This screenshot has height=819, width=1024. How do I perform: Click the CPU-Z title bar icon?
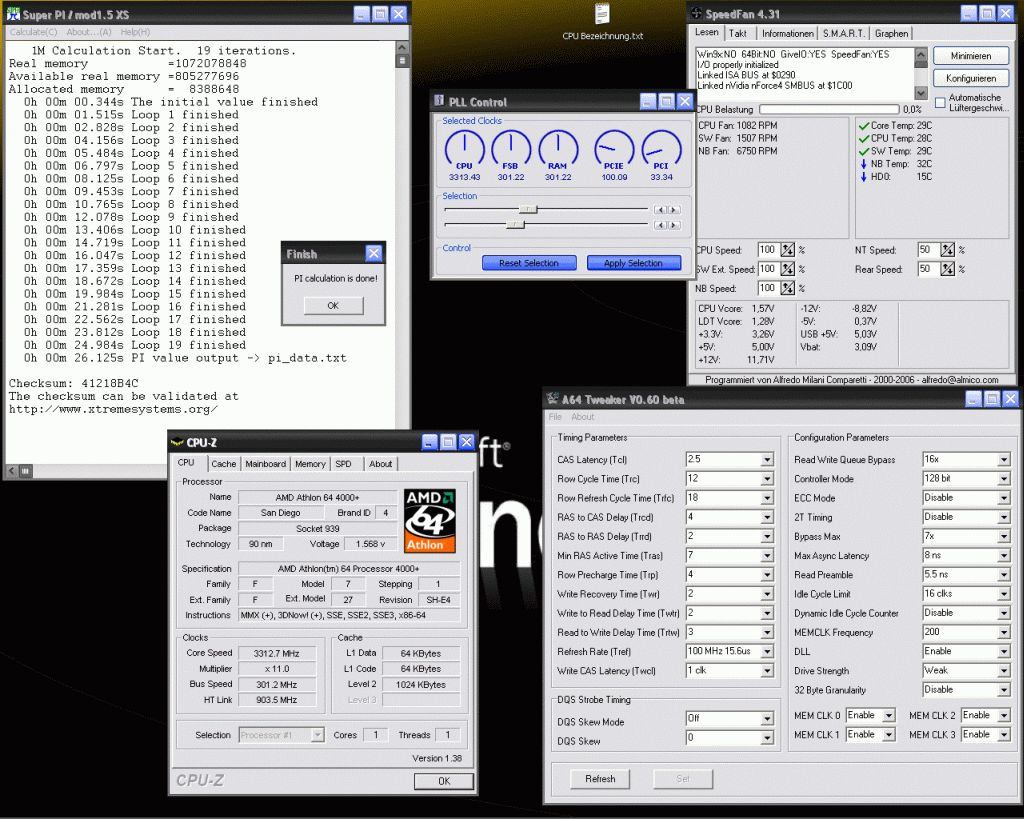[x=176, y=442]
